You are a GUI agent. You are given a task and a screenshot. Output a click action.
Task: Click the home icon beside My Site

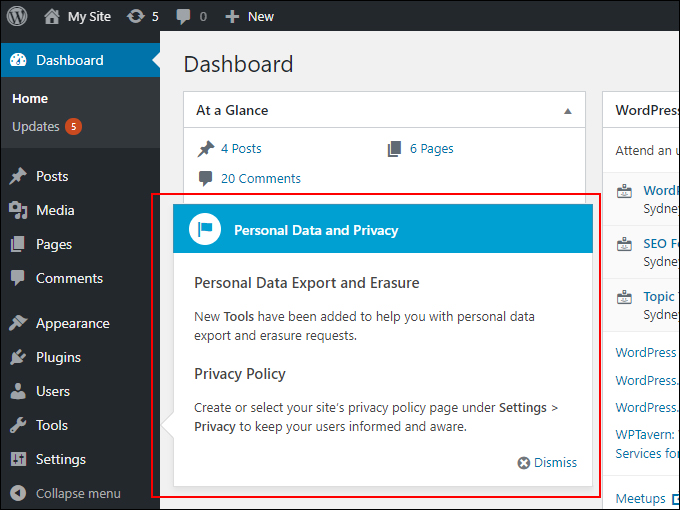pos(51,16)
